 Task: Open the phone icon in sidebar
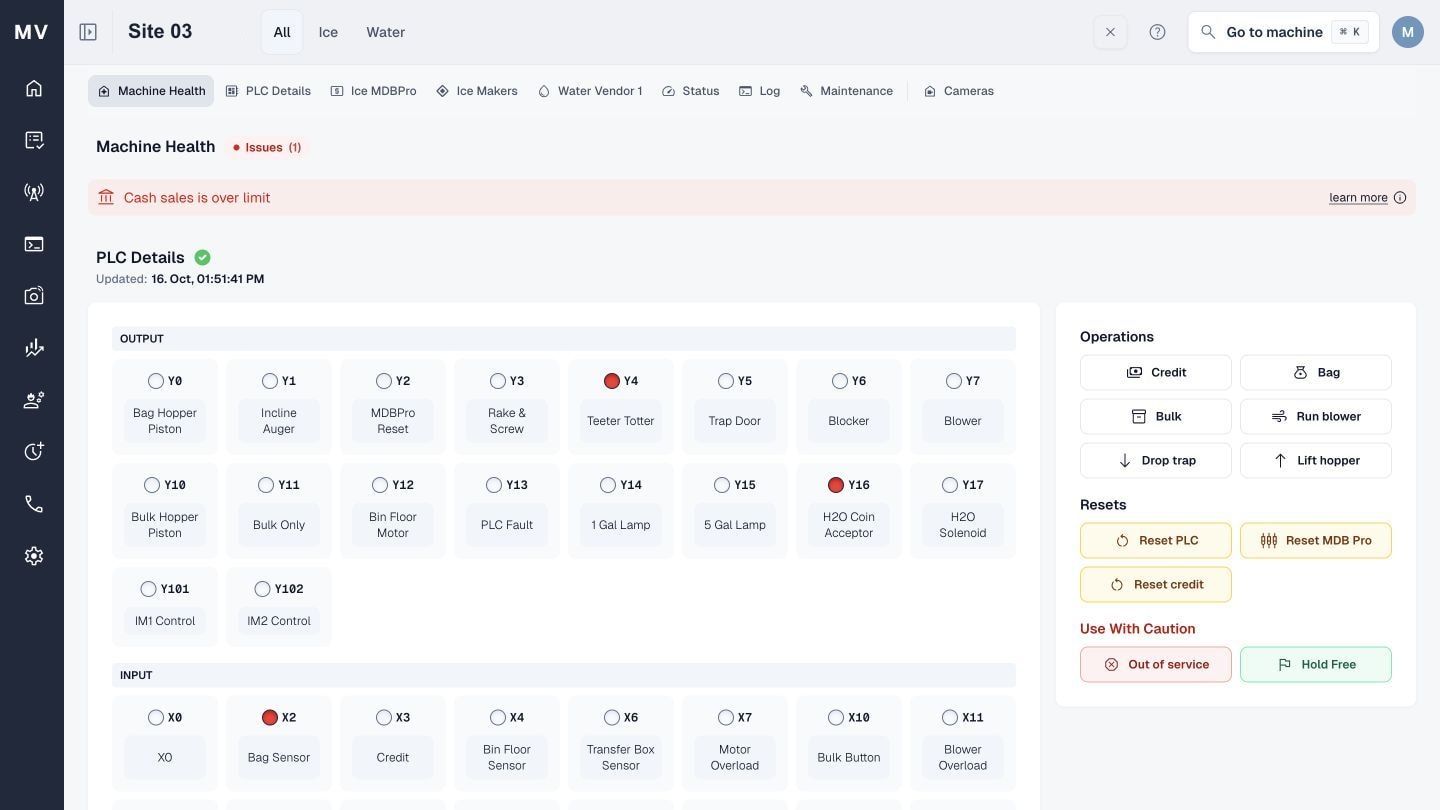pyautogui.click(x=34, y=504)
